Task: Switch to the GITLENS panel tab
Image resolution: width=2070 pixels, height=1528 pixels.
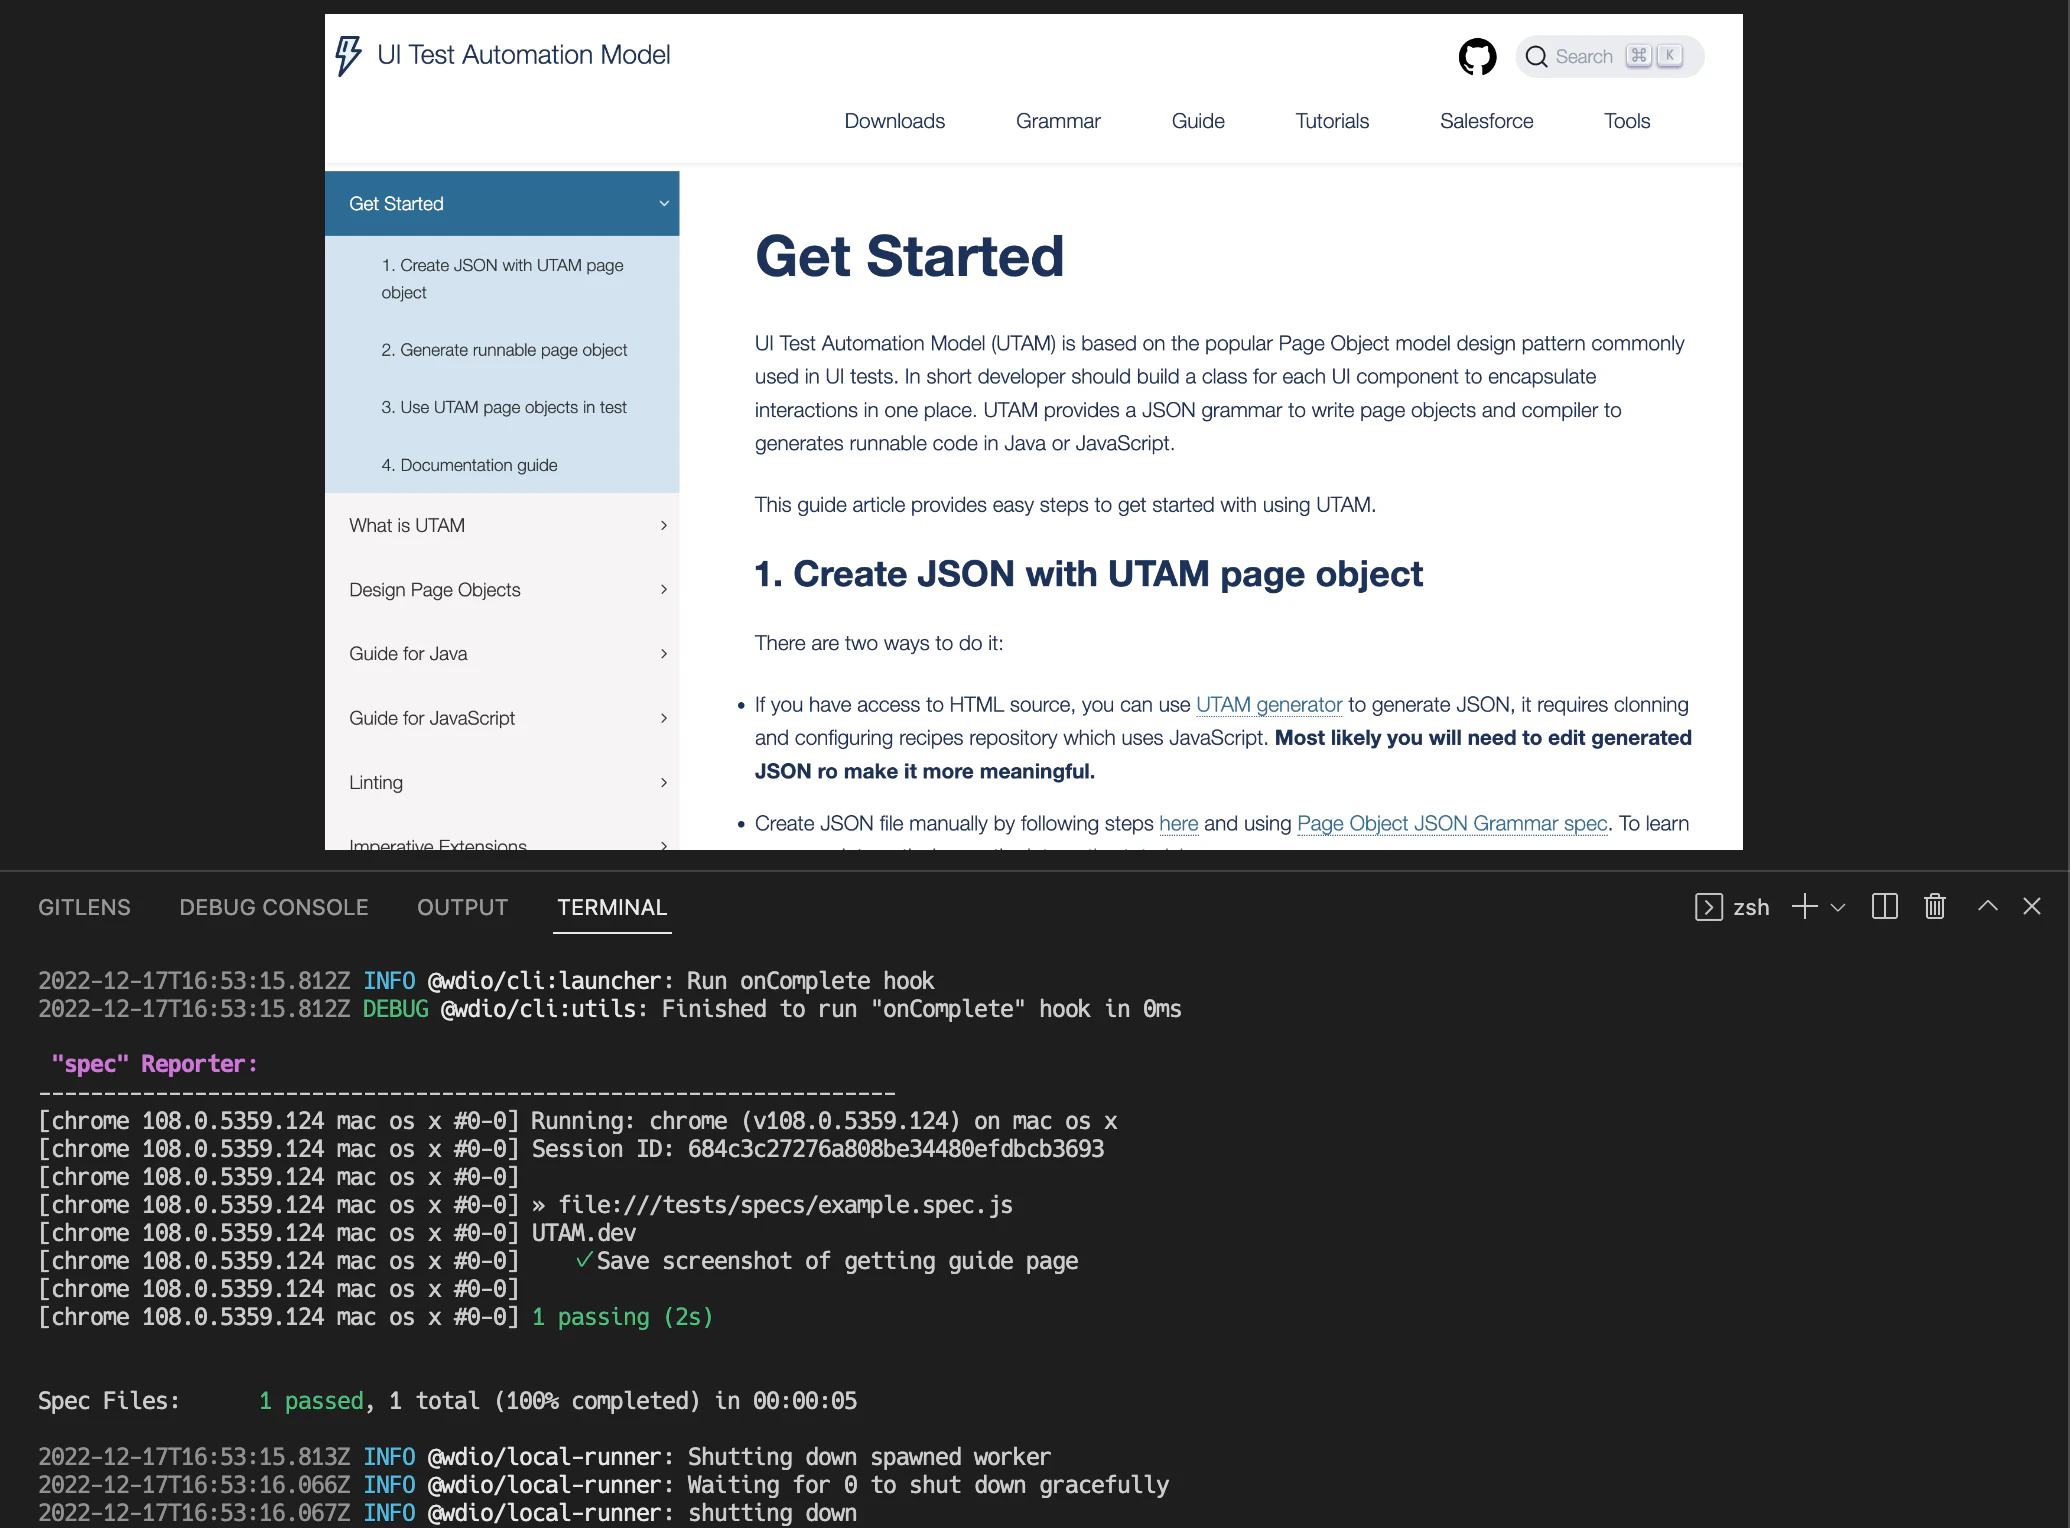Action: coord(84,907)
